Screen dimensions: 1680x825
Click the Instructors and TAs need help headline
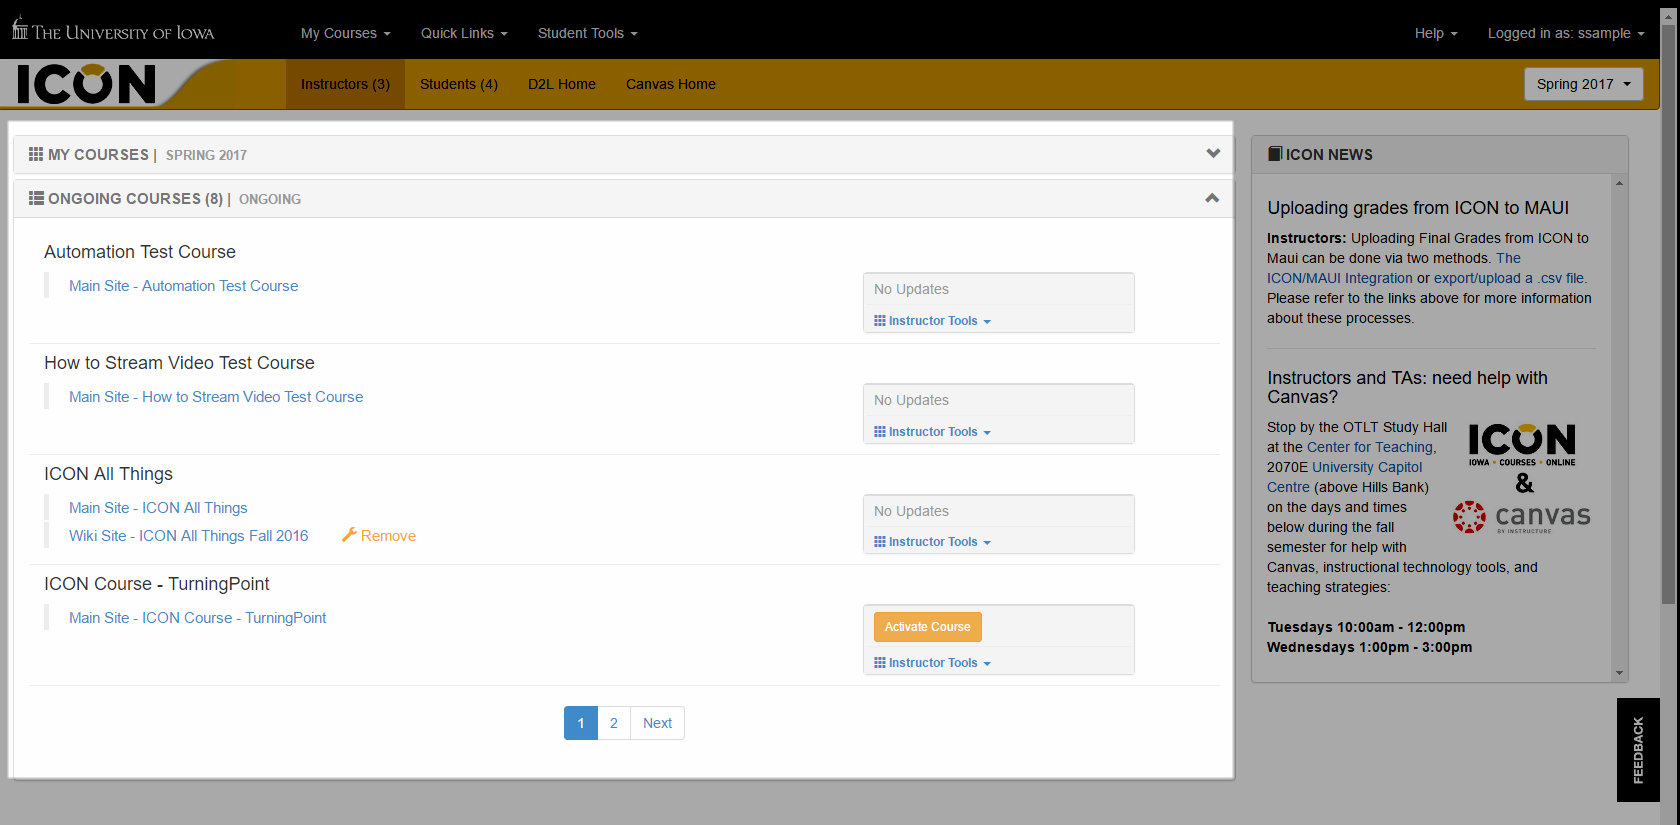coord(1407,387)
